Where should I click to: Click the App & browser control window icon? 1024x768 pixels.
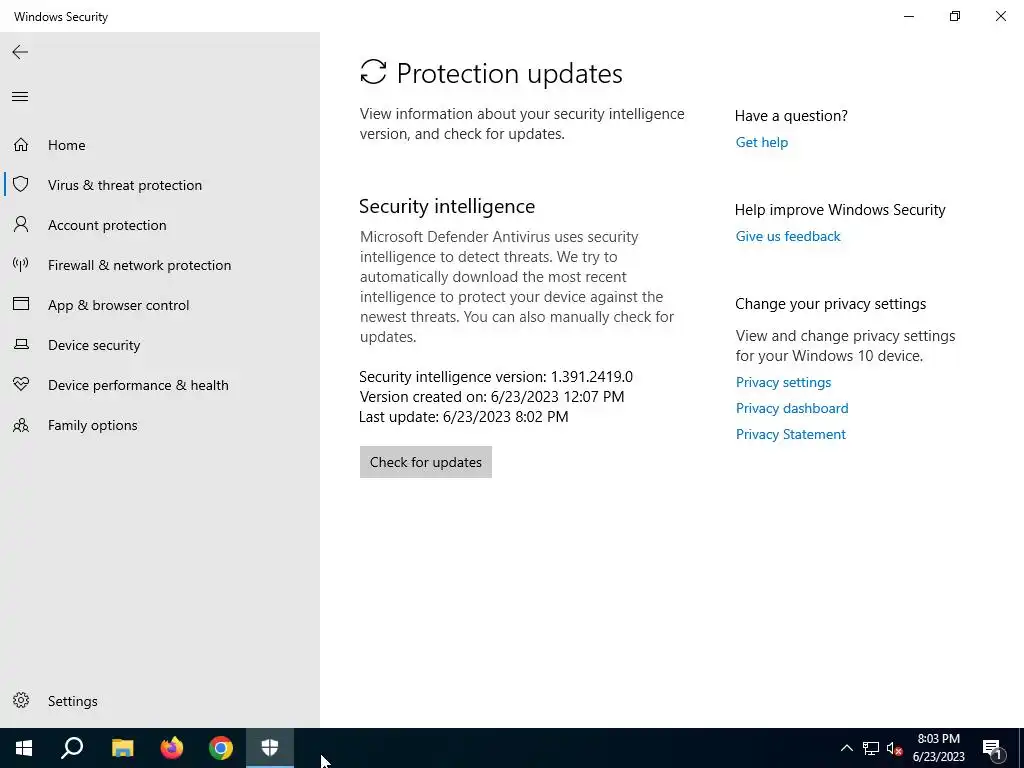(21, 304)
